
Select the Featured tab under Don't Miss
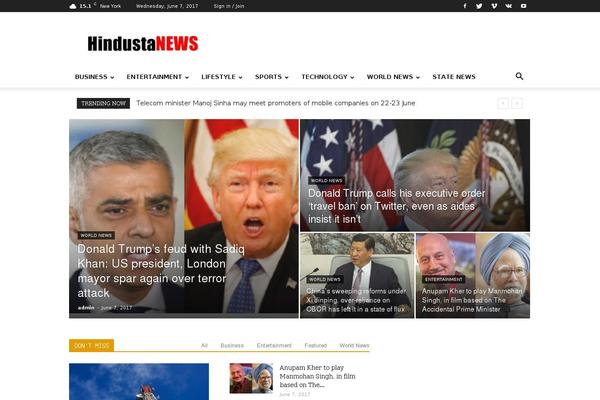[316, 345]
